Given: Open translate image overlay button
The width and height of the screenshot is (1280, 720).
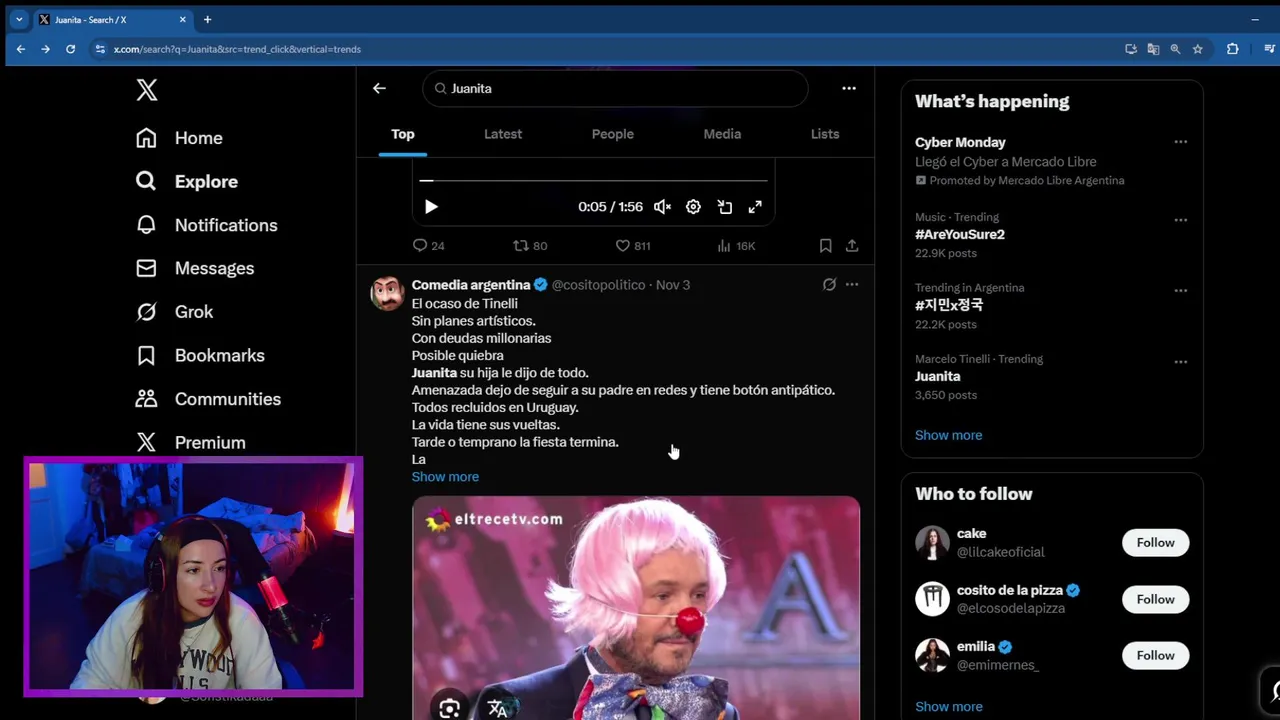Looking at the screenshot, I should tap(497, 708).
